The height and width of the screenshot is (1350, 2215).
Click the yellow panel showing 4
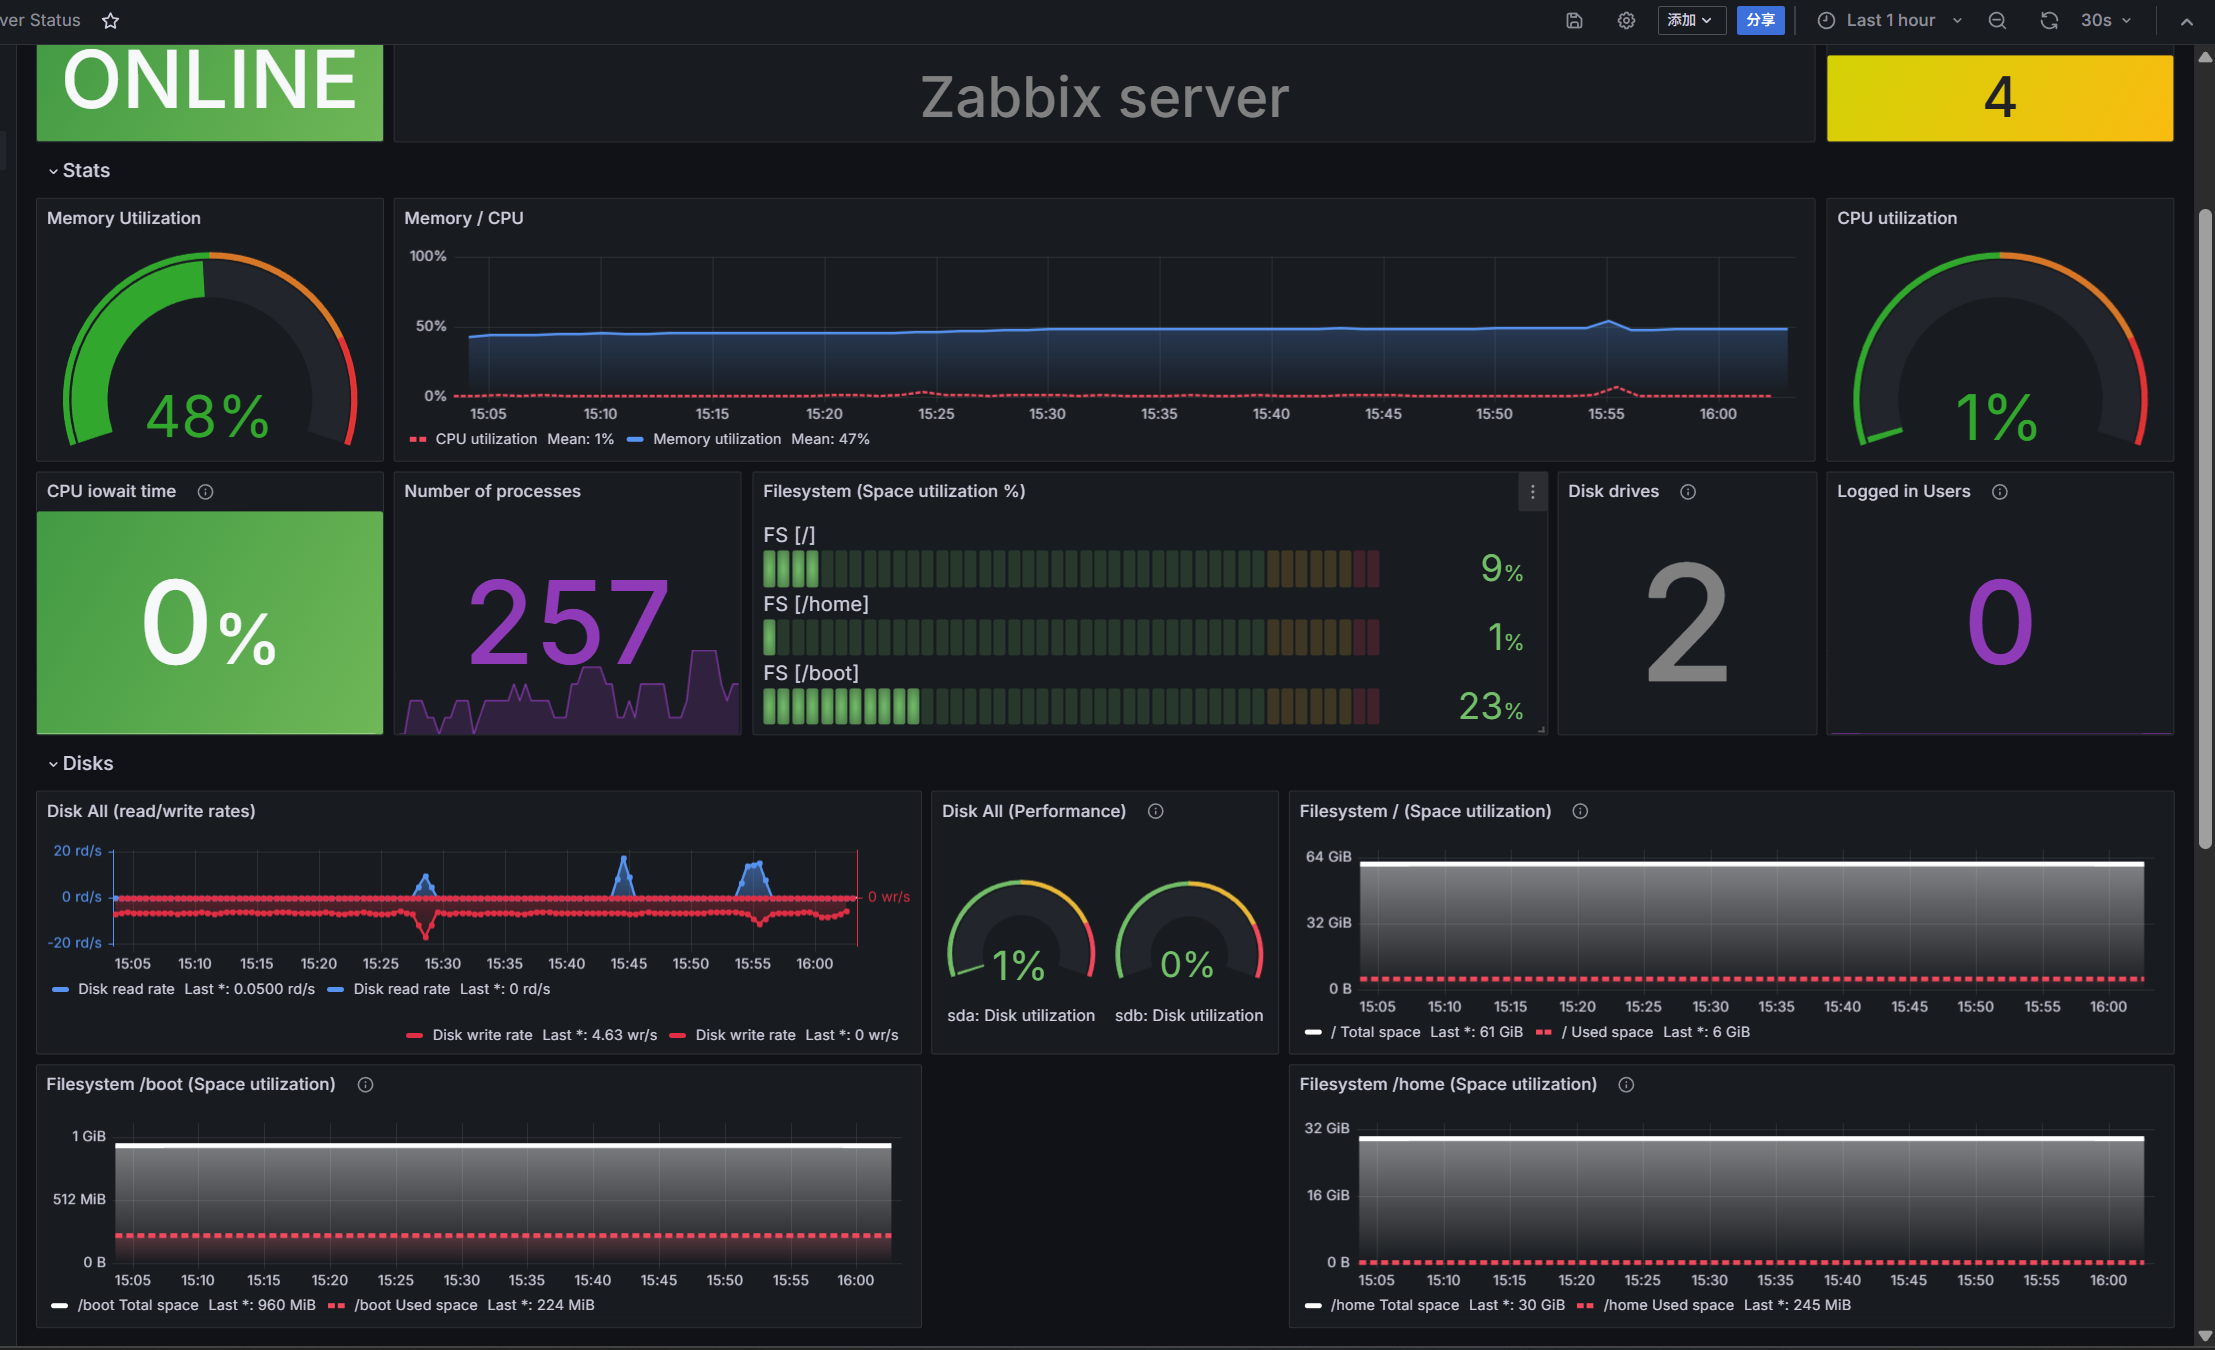point(2000,97)
